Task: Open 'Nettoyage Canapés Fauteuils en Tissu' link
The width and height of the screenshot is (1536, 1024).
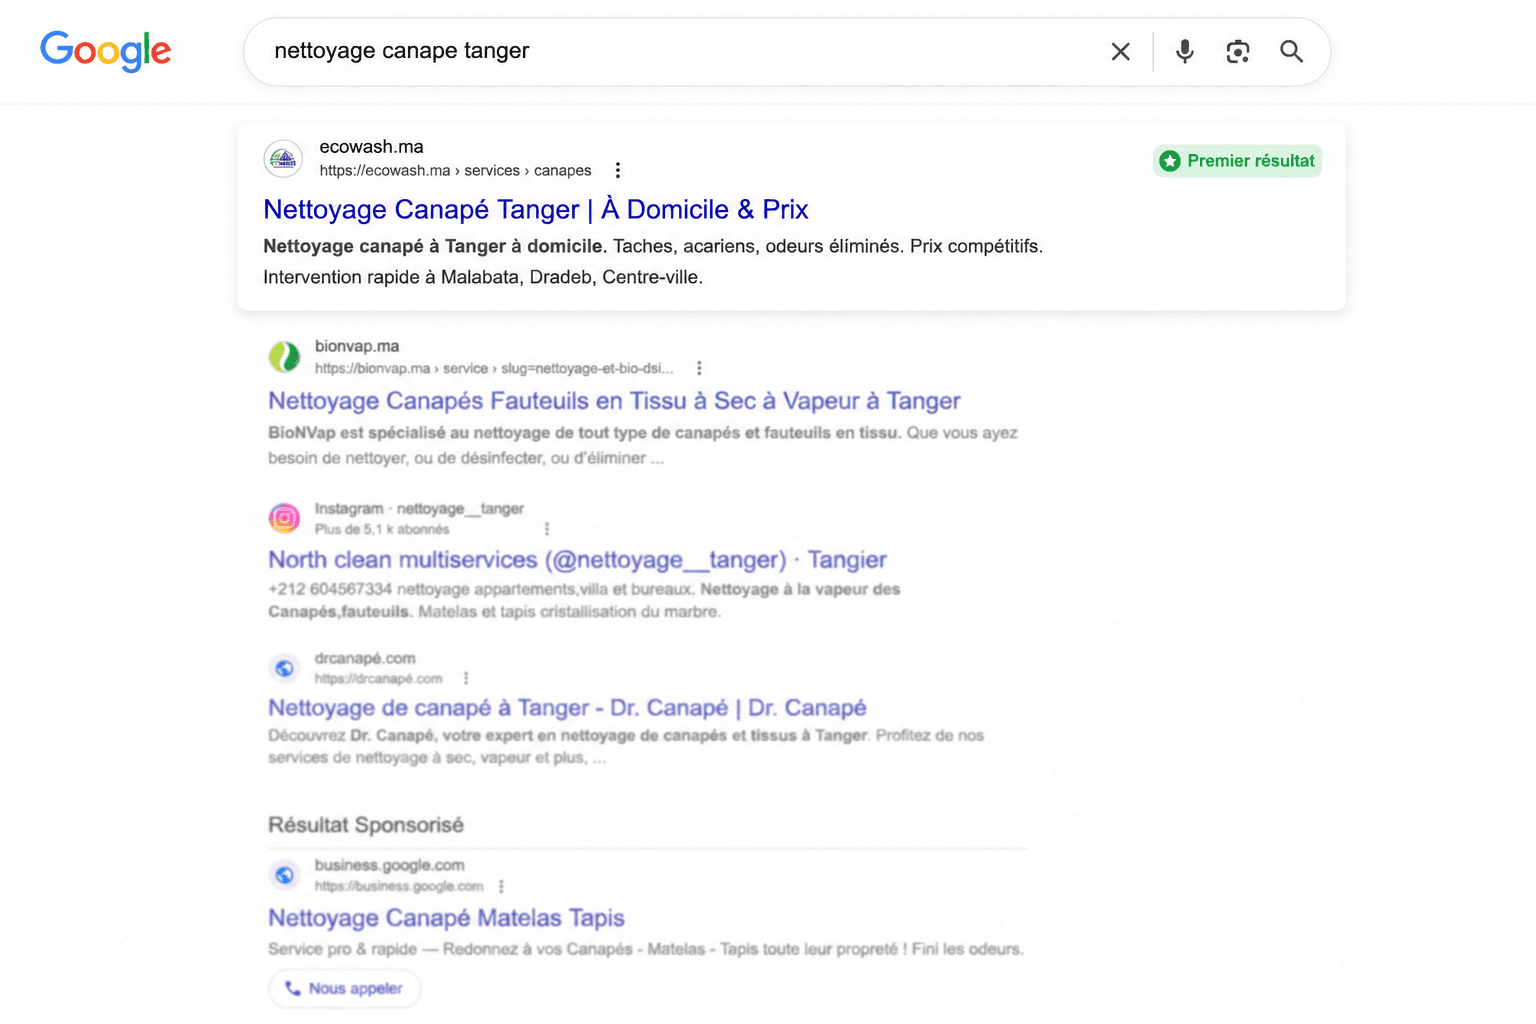Action: pos(614,401)
